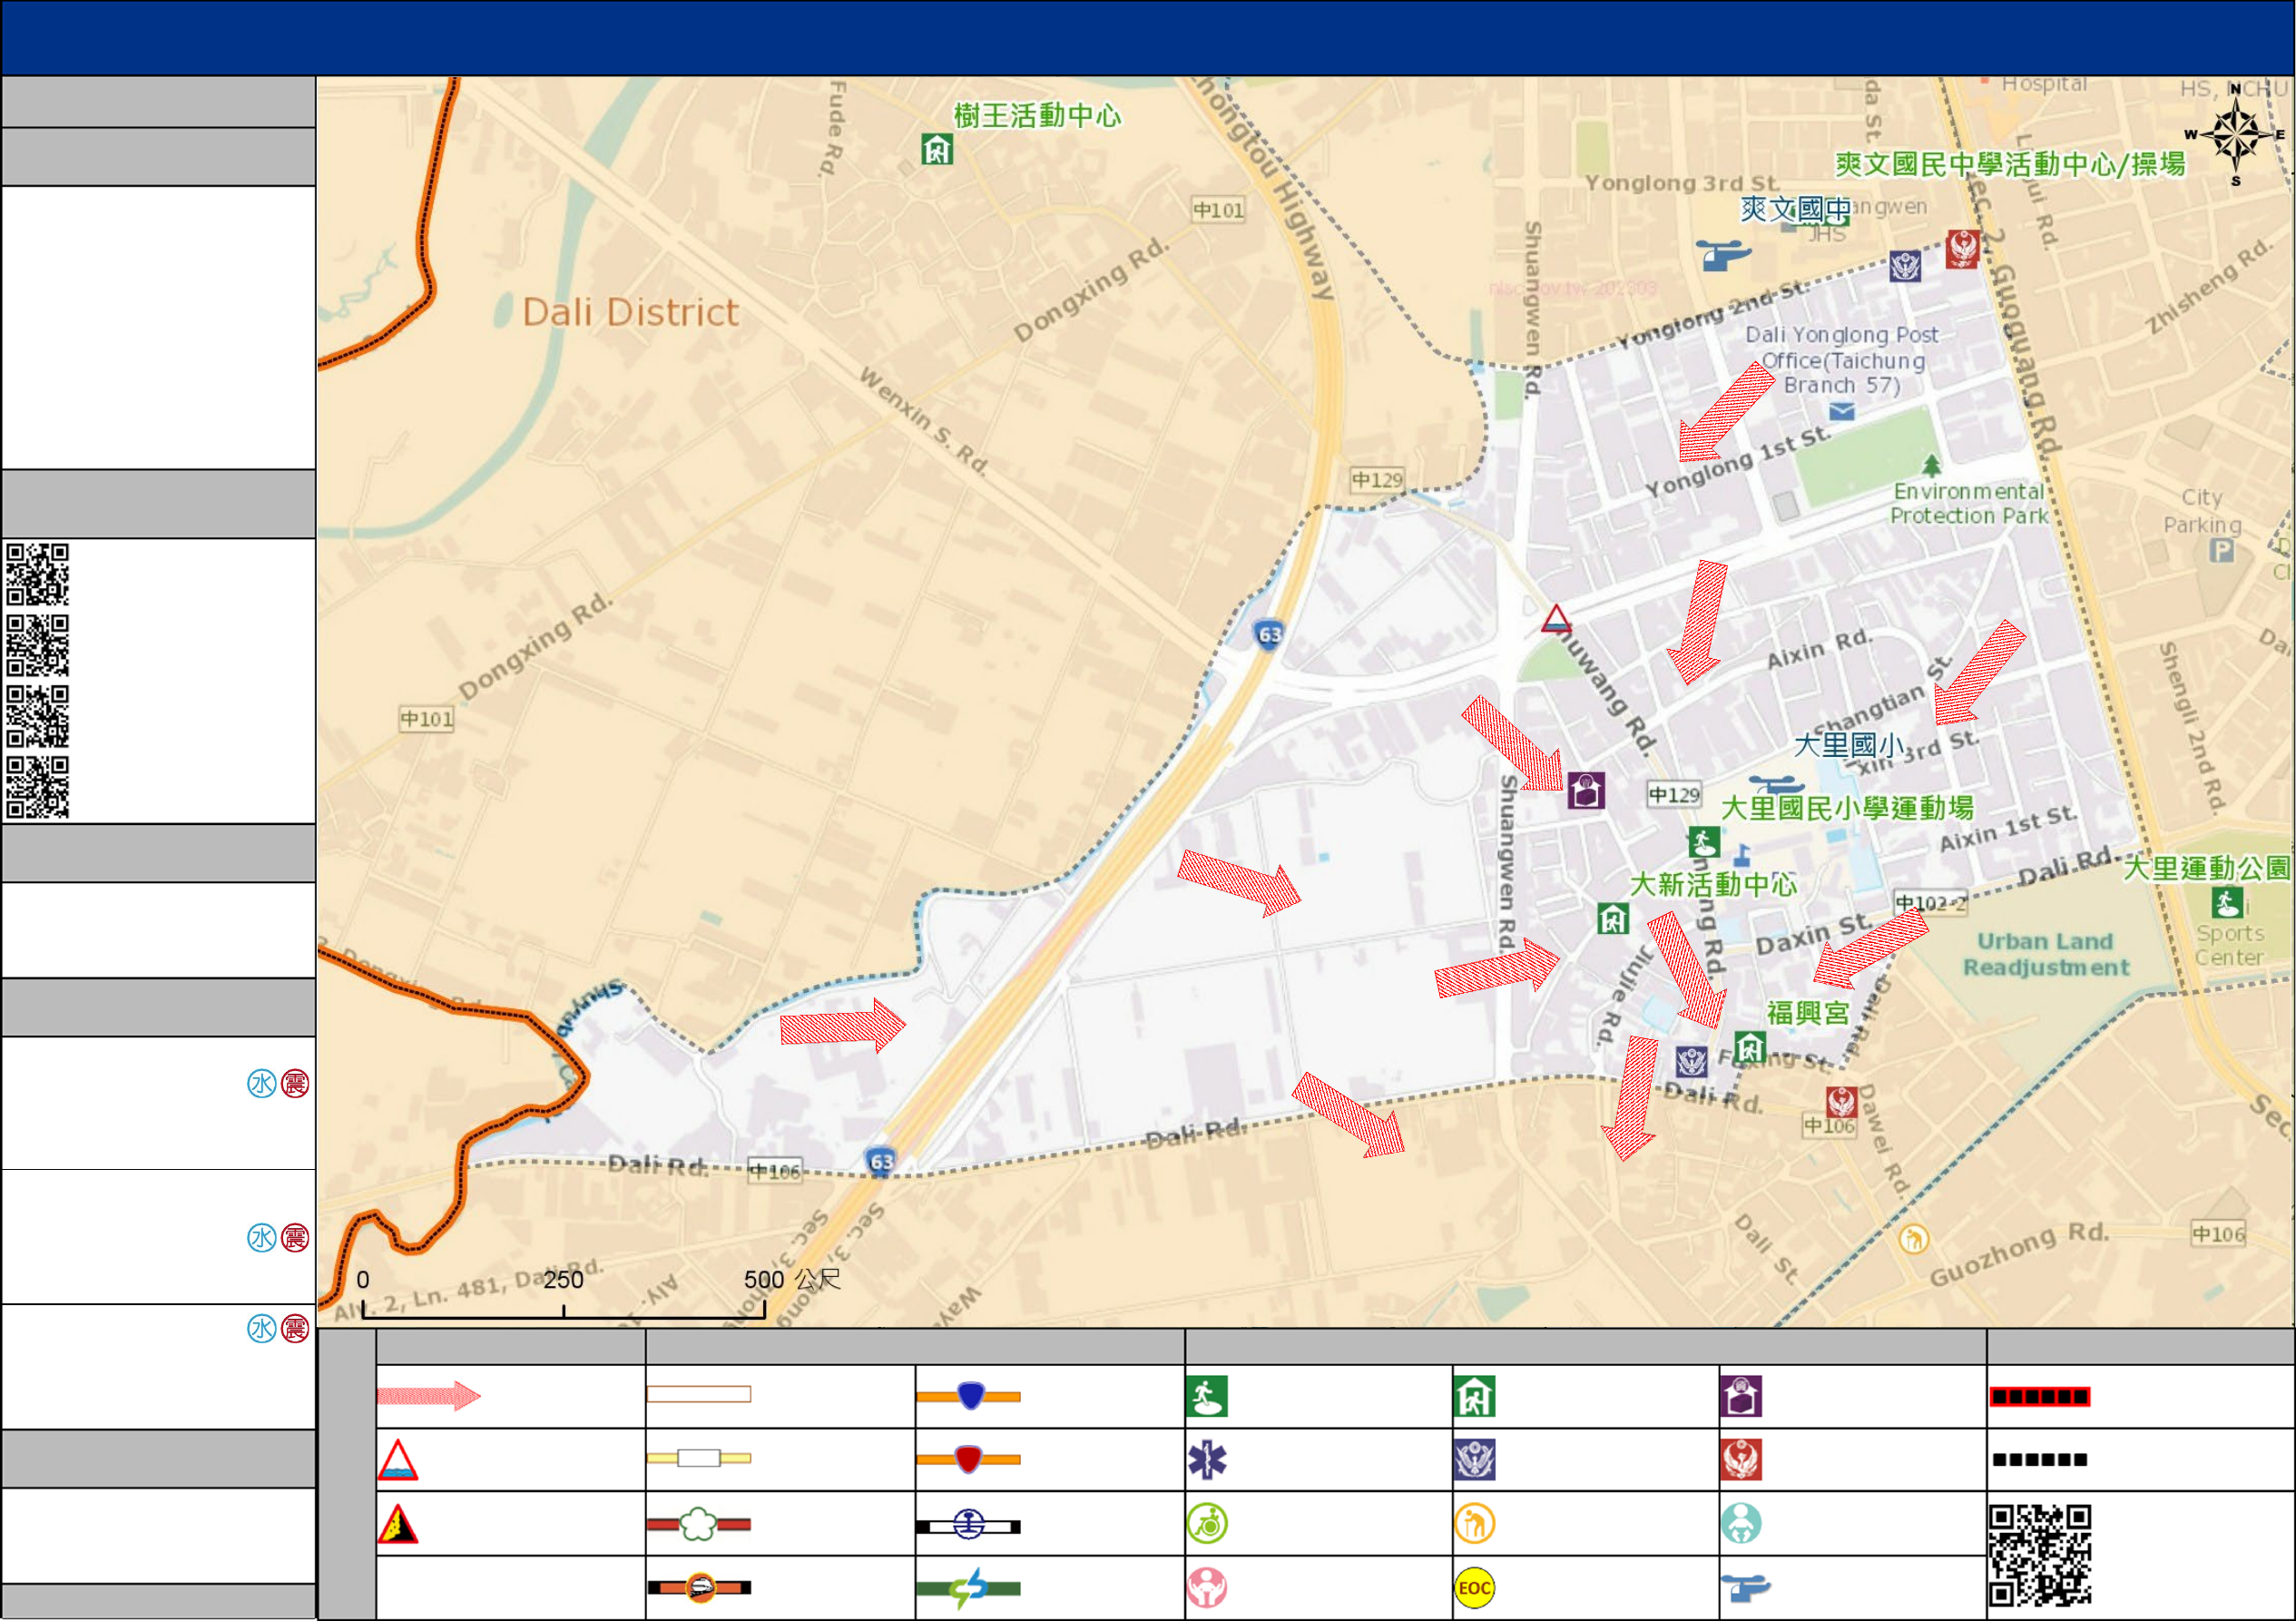Click the Highway 63 shield near Zhongtou Highway
This screenshot has height=1621, width=2296.
coord(1269,634)
